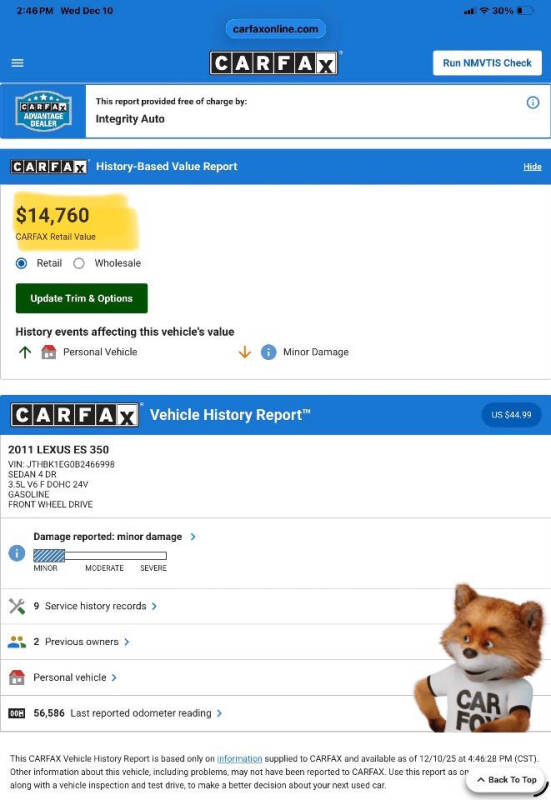Screen dimensions: 551x800
Task: Expand 9 Service history records chevron
Action: click(x=154, y=606)
